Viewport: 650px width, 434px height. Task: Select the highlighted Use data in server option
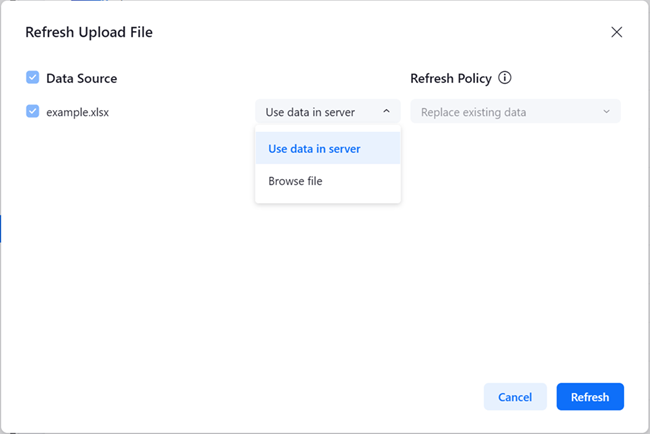315,149
